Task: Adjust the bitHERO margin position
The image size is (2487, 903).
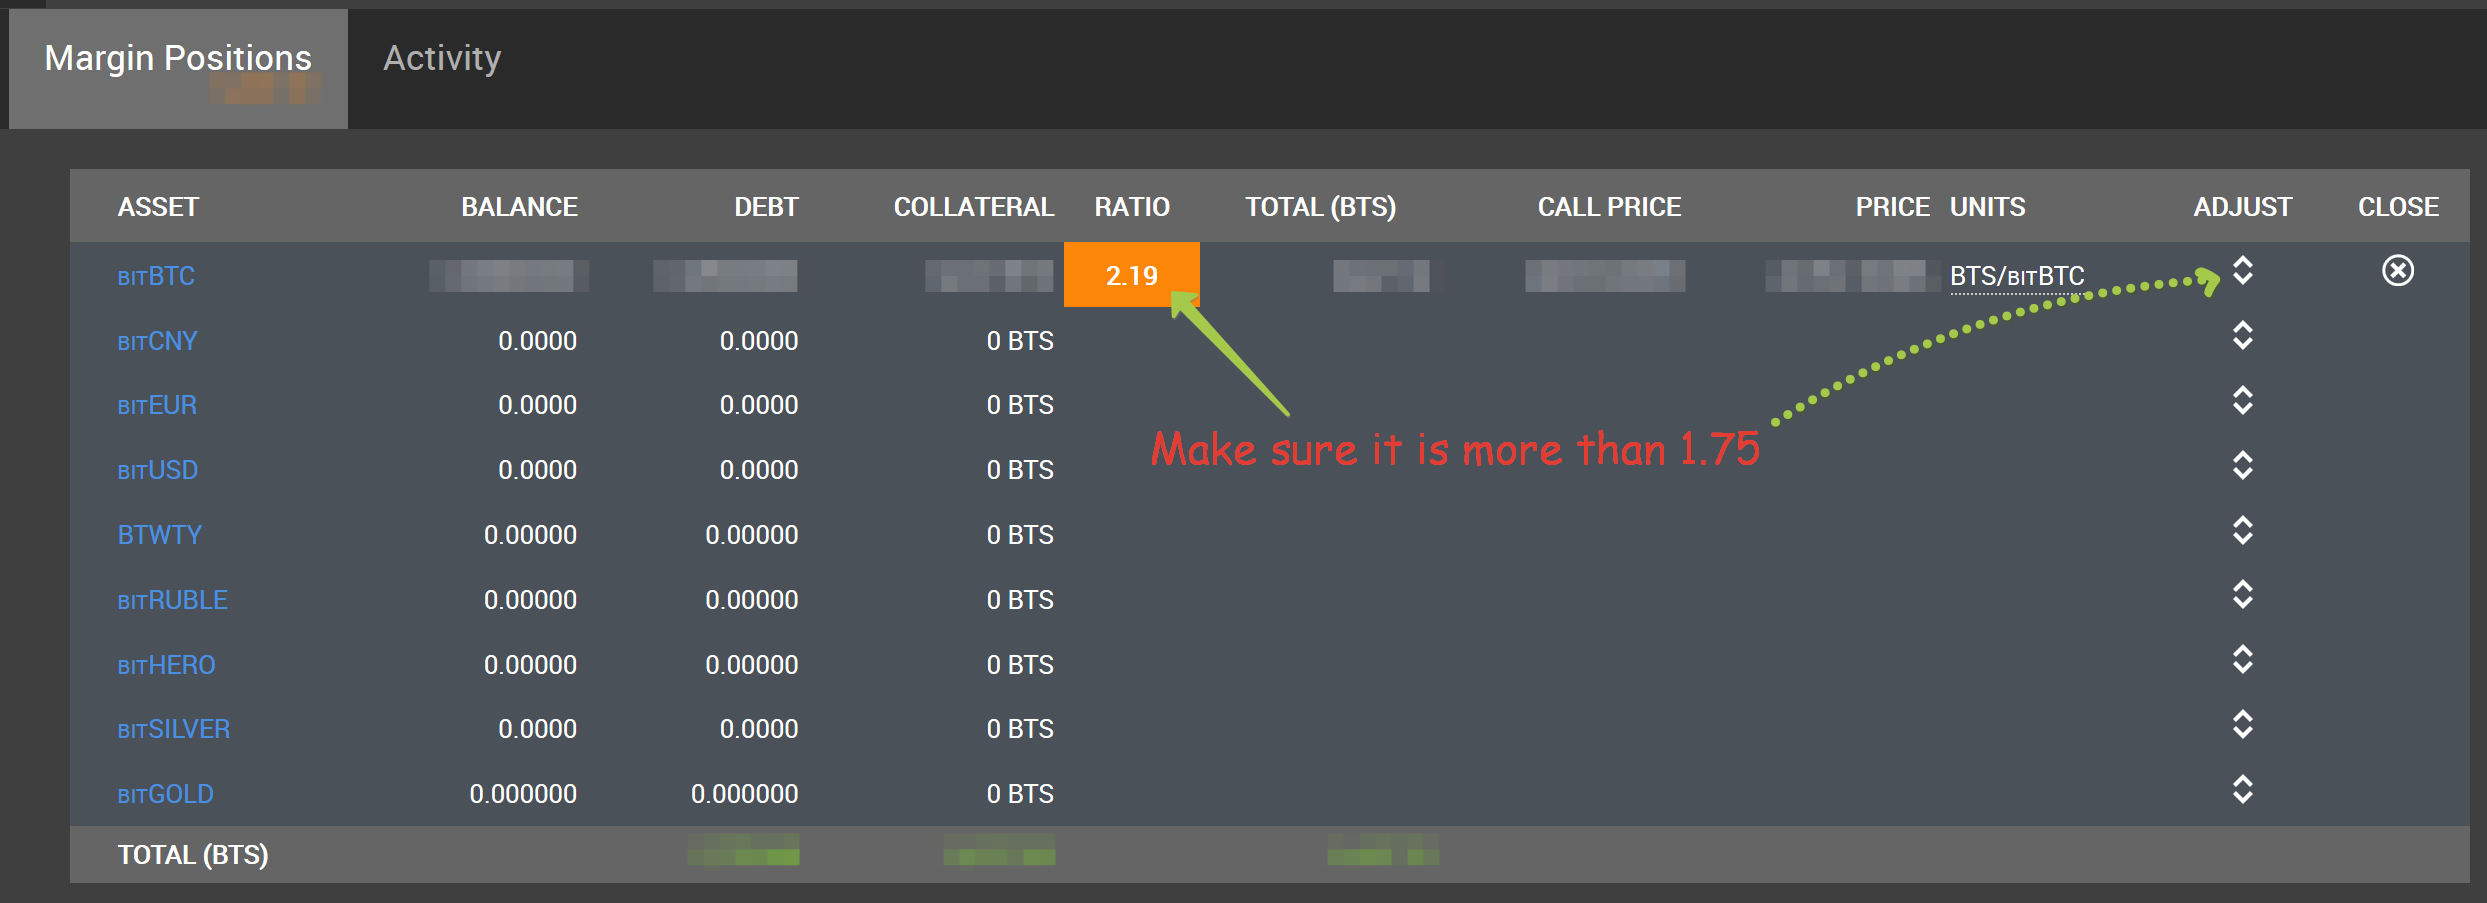Action: pos(2243,660)
